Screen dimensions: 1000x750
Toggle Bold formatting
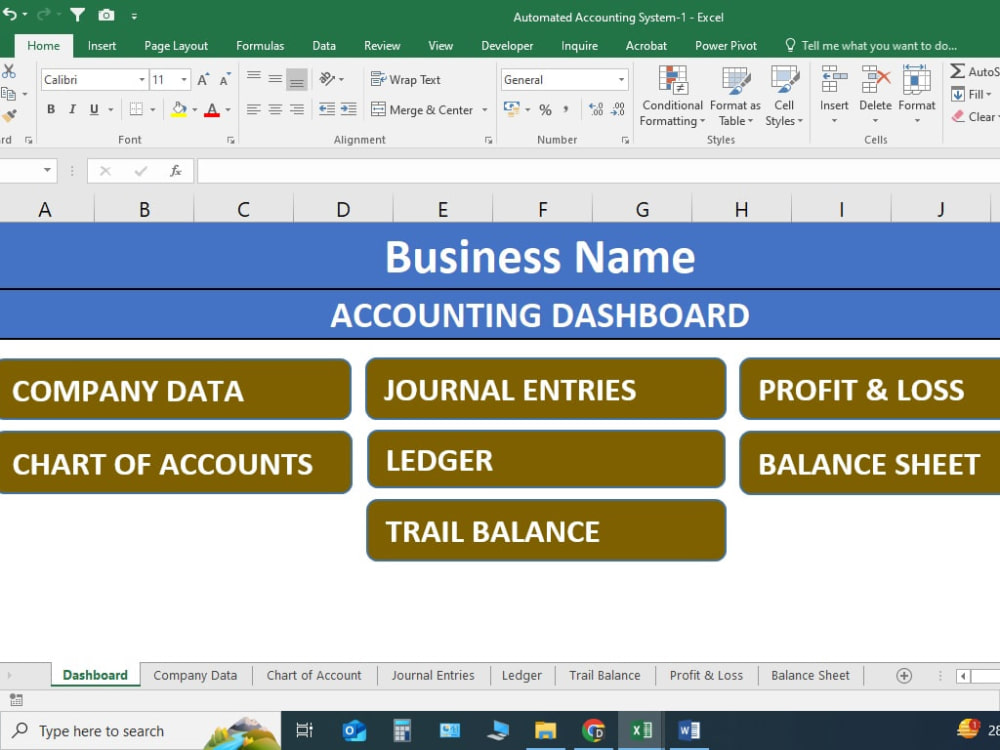click(51, 110)
